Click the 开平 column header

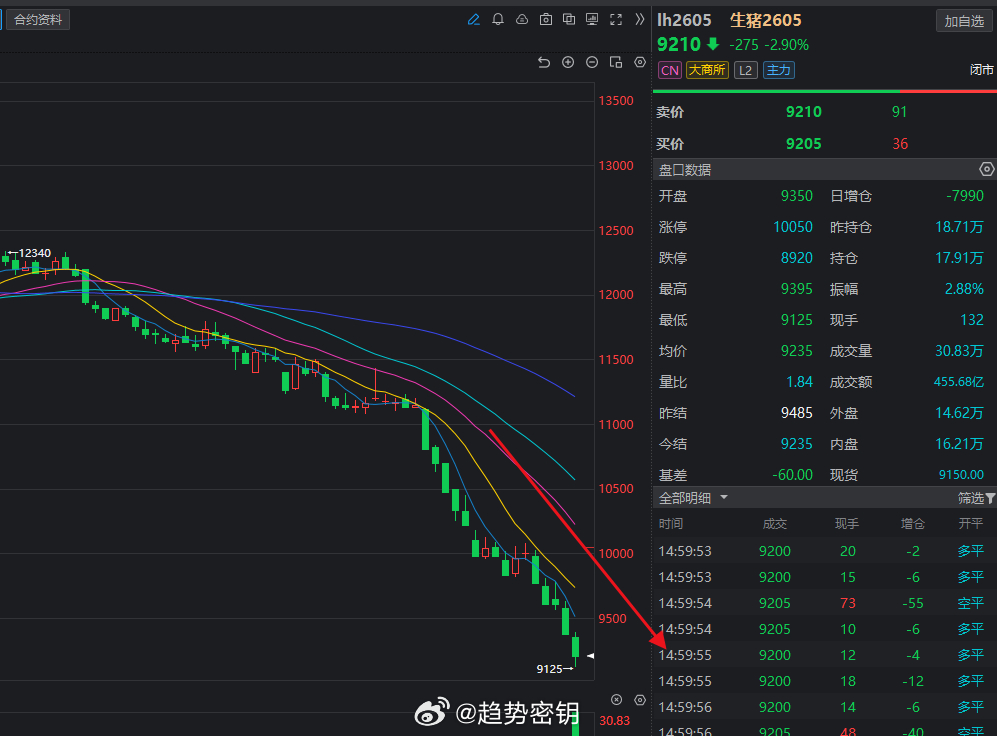point(970,524)
